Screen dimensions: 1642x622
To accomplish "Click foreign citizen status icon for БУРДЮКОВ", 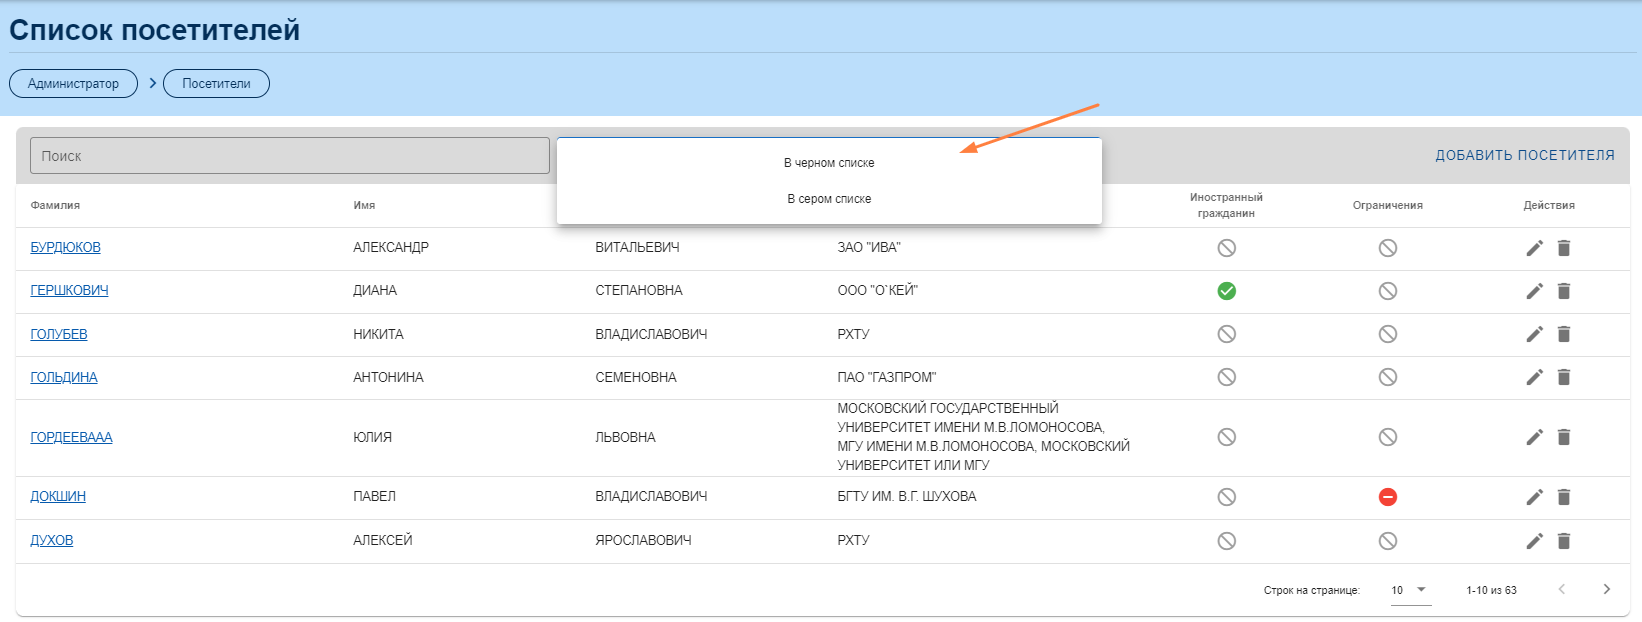I will [x=1226, y=248].
